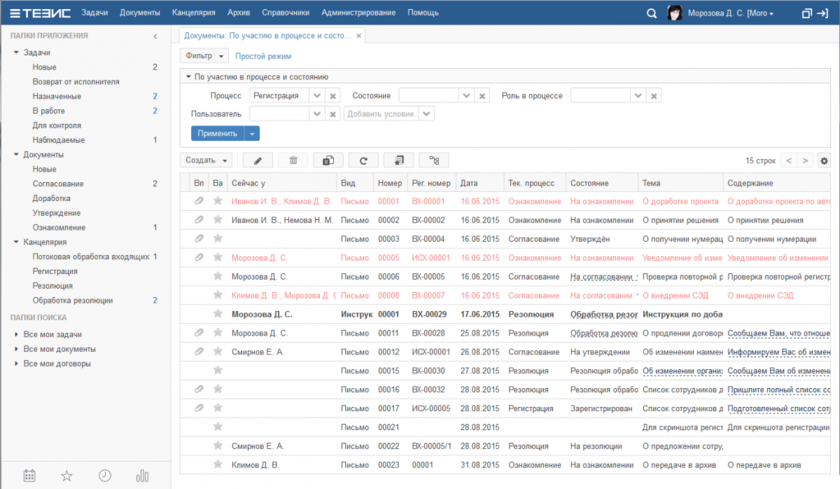Click the Применить button

point(217,133)
